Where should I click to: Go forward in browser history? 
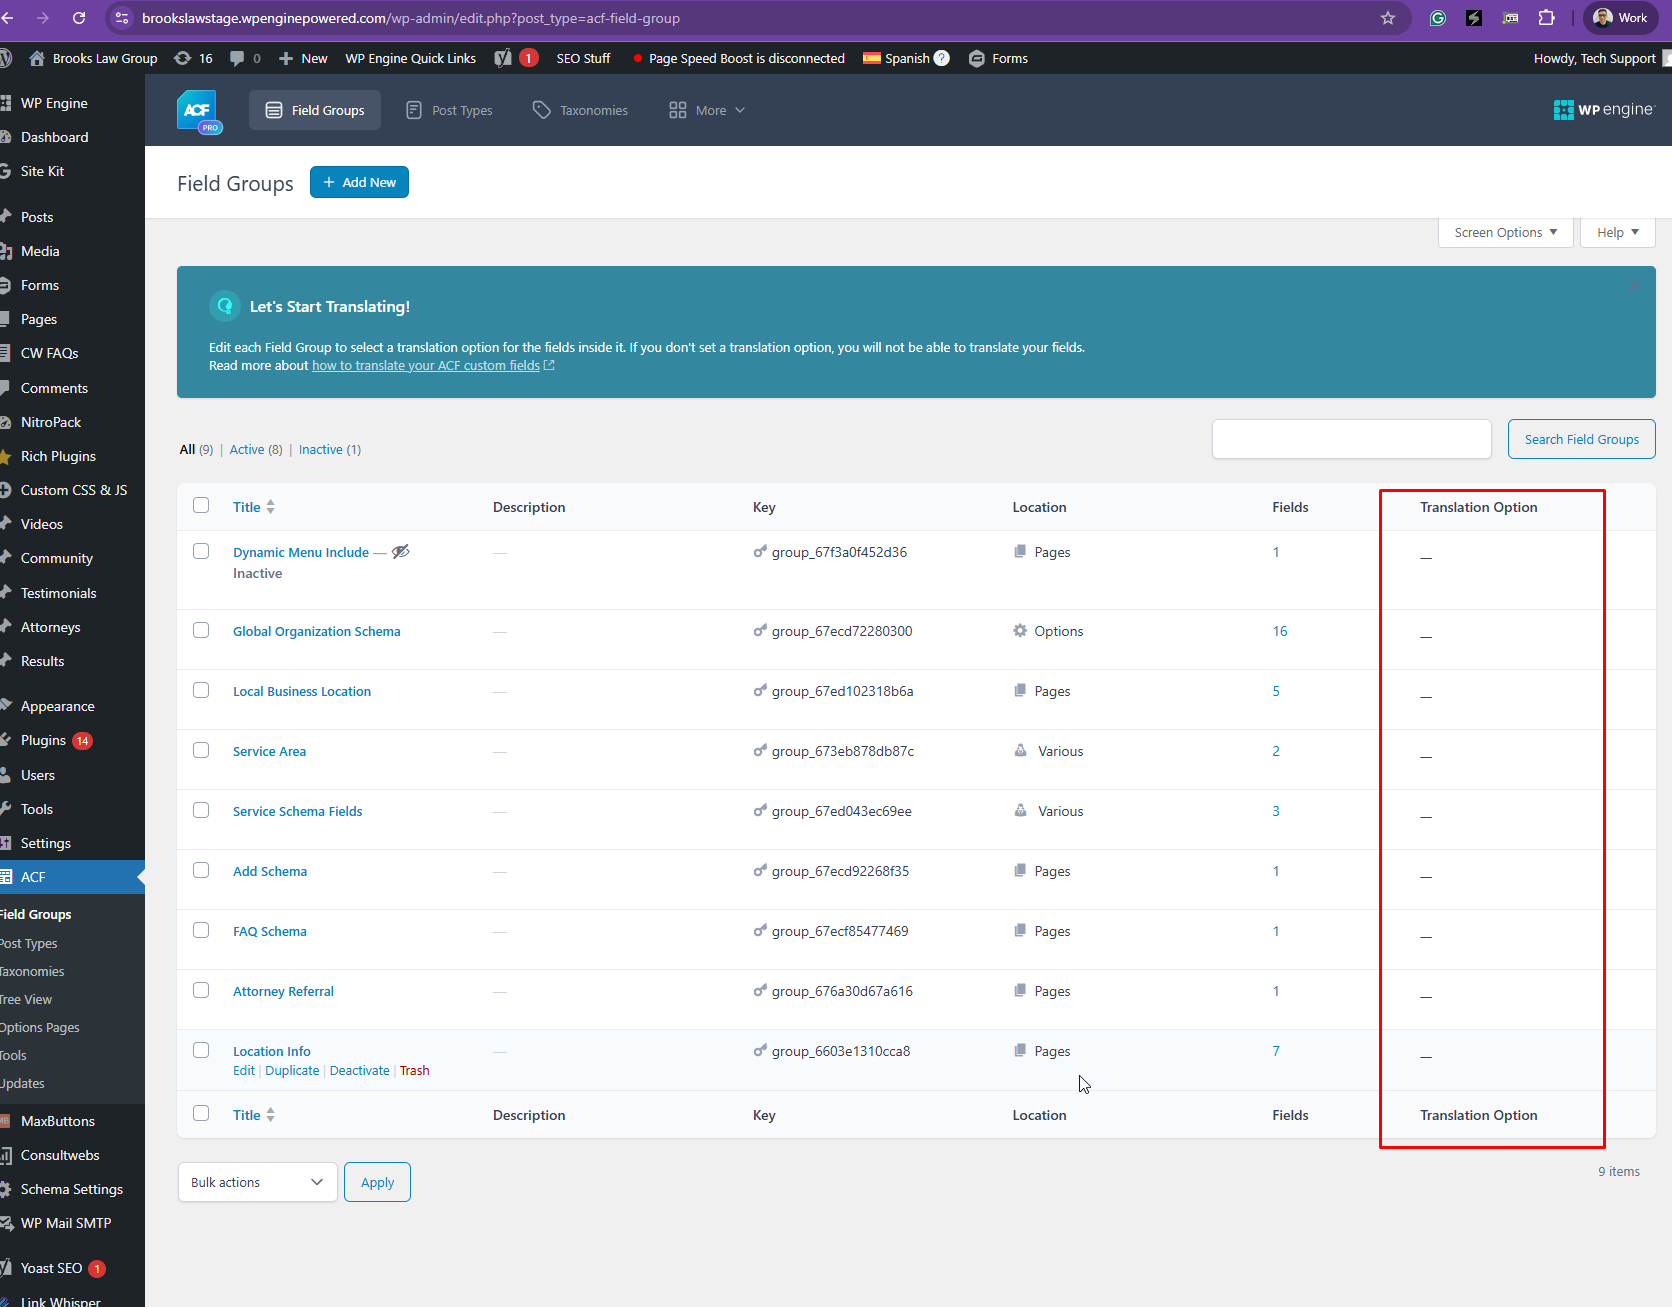point(42,18)
